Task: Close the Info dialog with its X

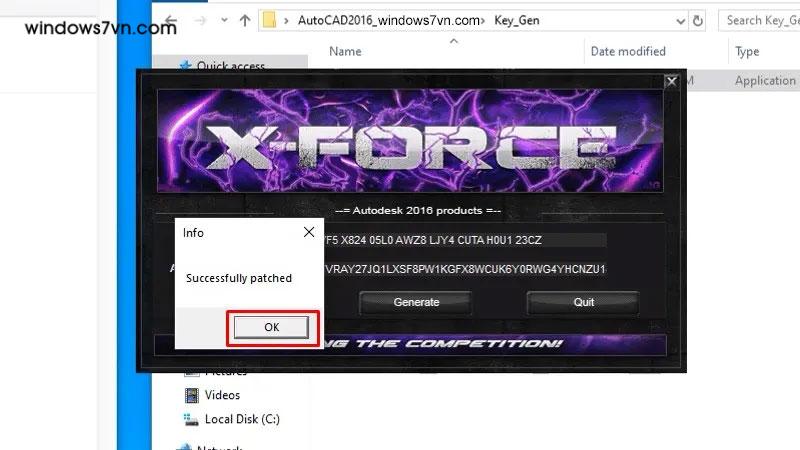Action: coord(309,232)
